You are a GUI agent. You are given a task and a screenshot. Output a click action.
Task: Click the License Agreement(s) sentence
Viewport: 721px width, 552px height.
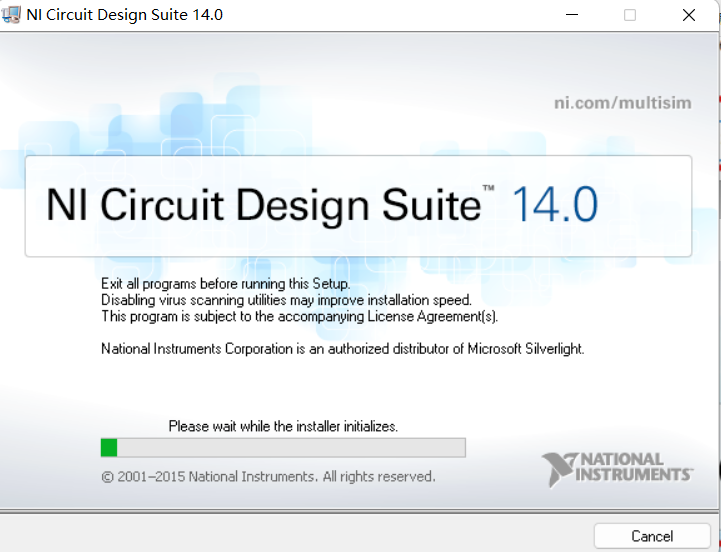pyautogui.click(x=300, y=317)
